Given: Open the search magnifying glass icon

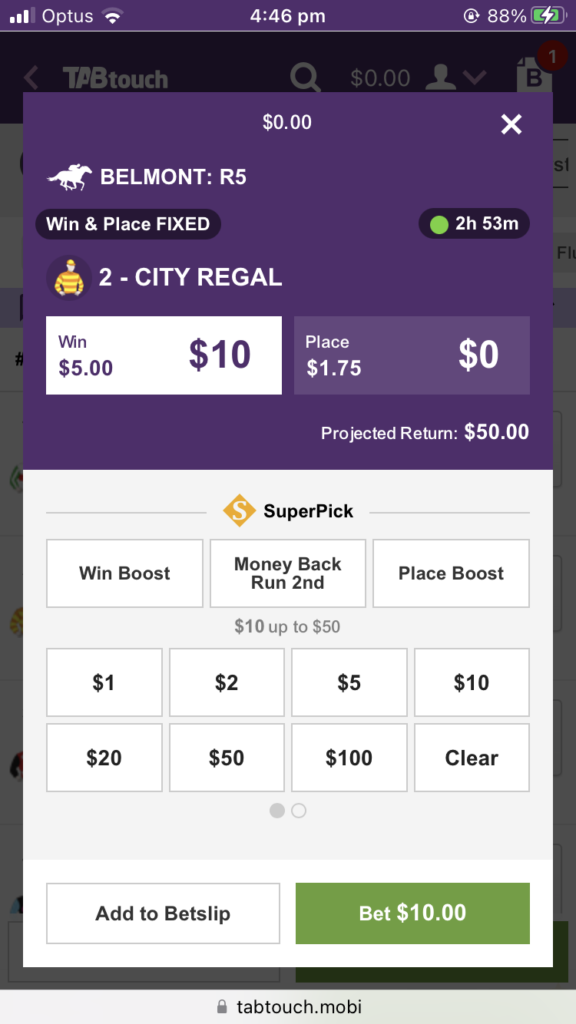Looking at the screenshot, I should [305, 77].
